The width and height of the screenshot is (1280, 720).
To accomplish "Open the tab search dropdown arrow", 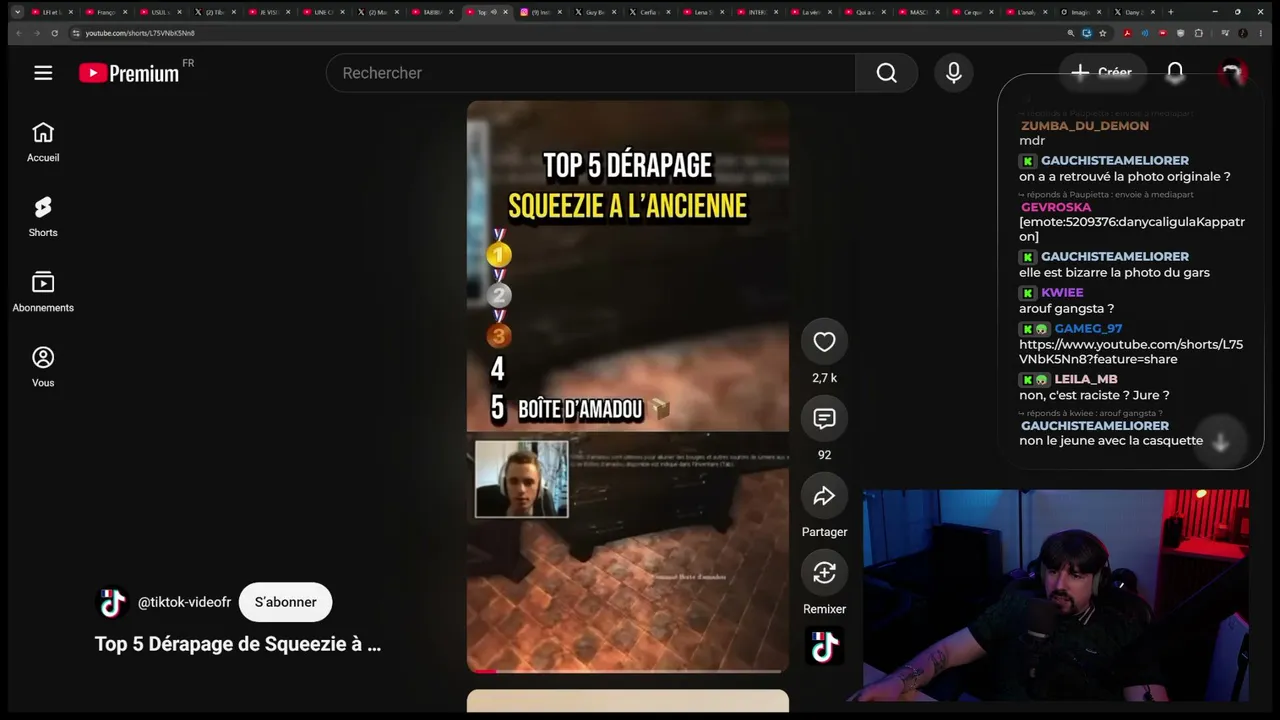I will click(17, 12).
